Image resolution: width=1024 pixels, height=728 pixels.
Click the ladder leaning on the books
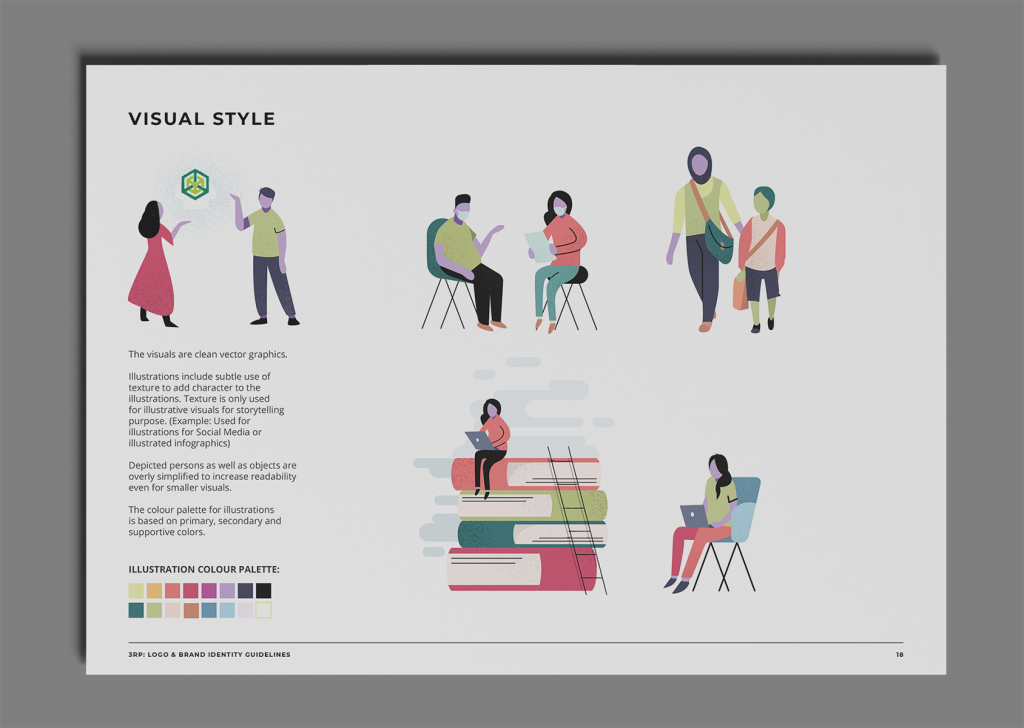(578, 520)
